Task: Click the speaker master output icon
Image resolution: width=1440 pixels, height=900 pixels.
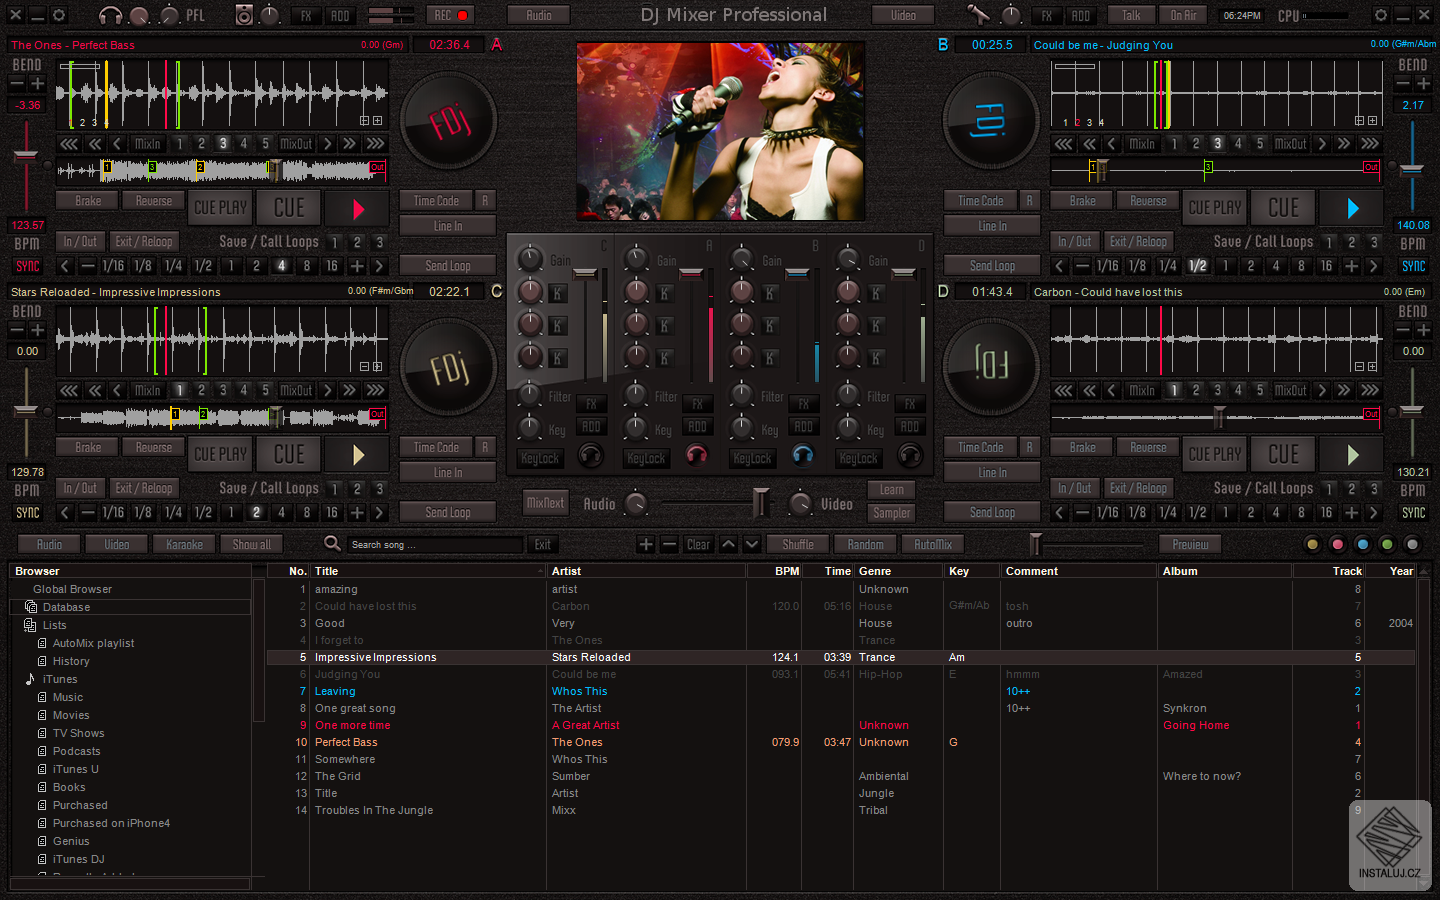Action: [x=244, y=15]
